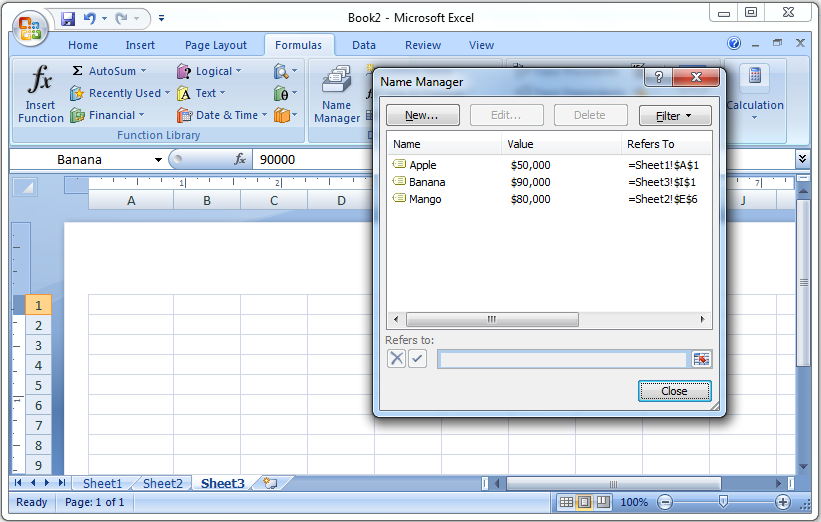
Task: Click the Redo arrow icon
Action: click(x=121, y=19)
